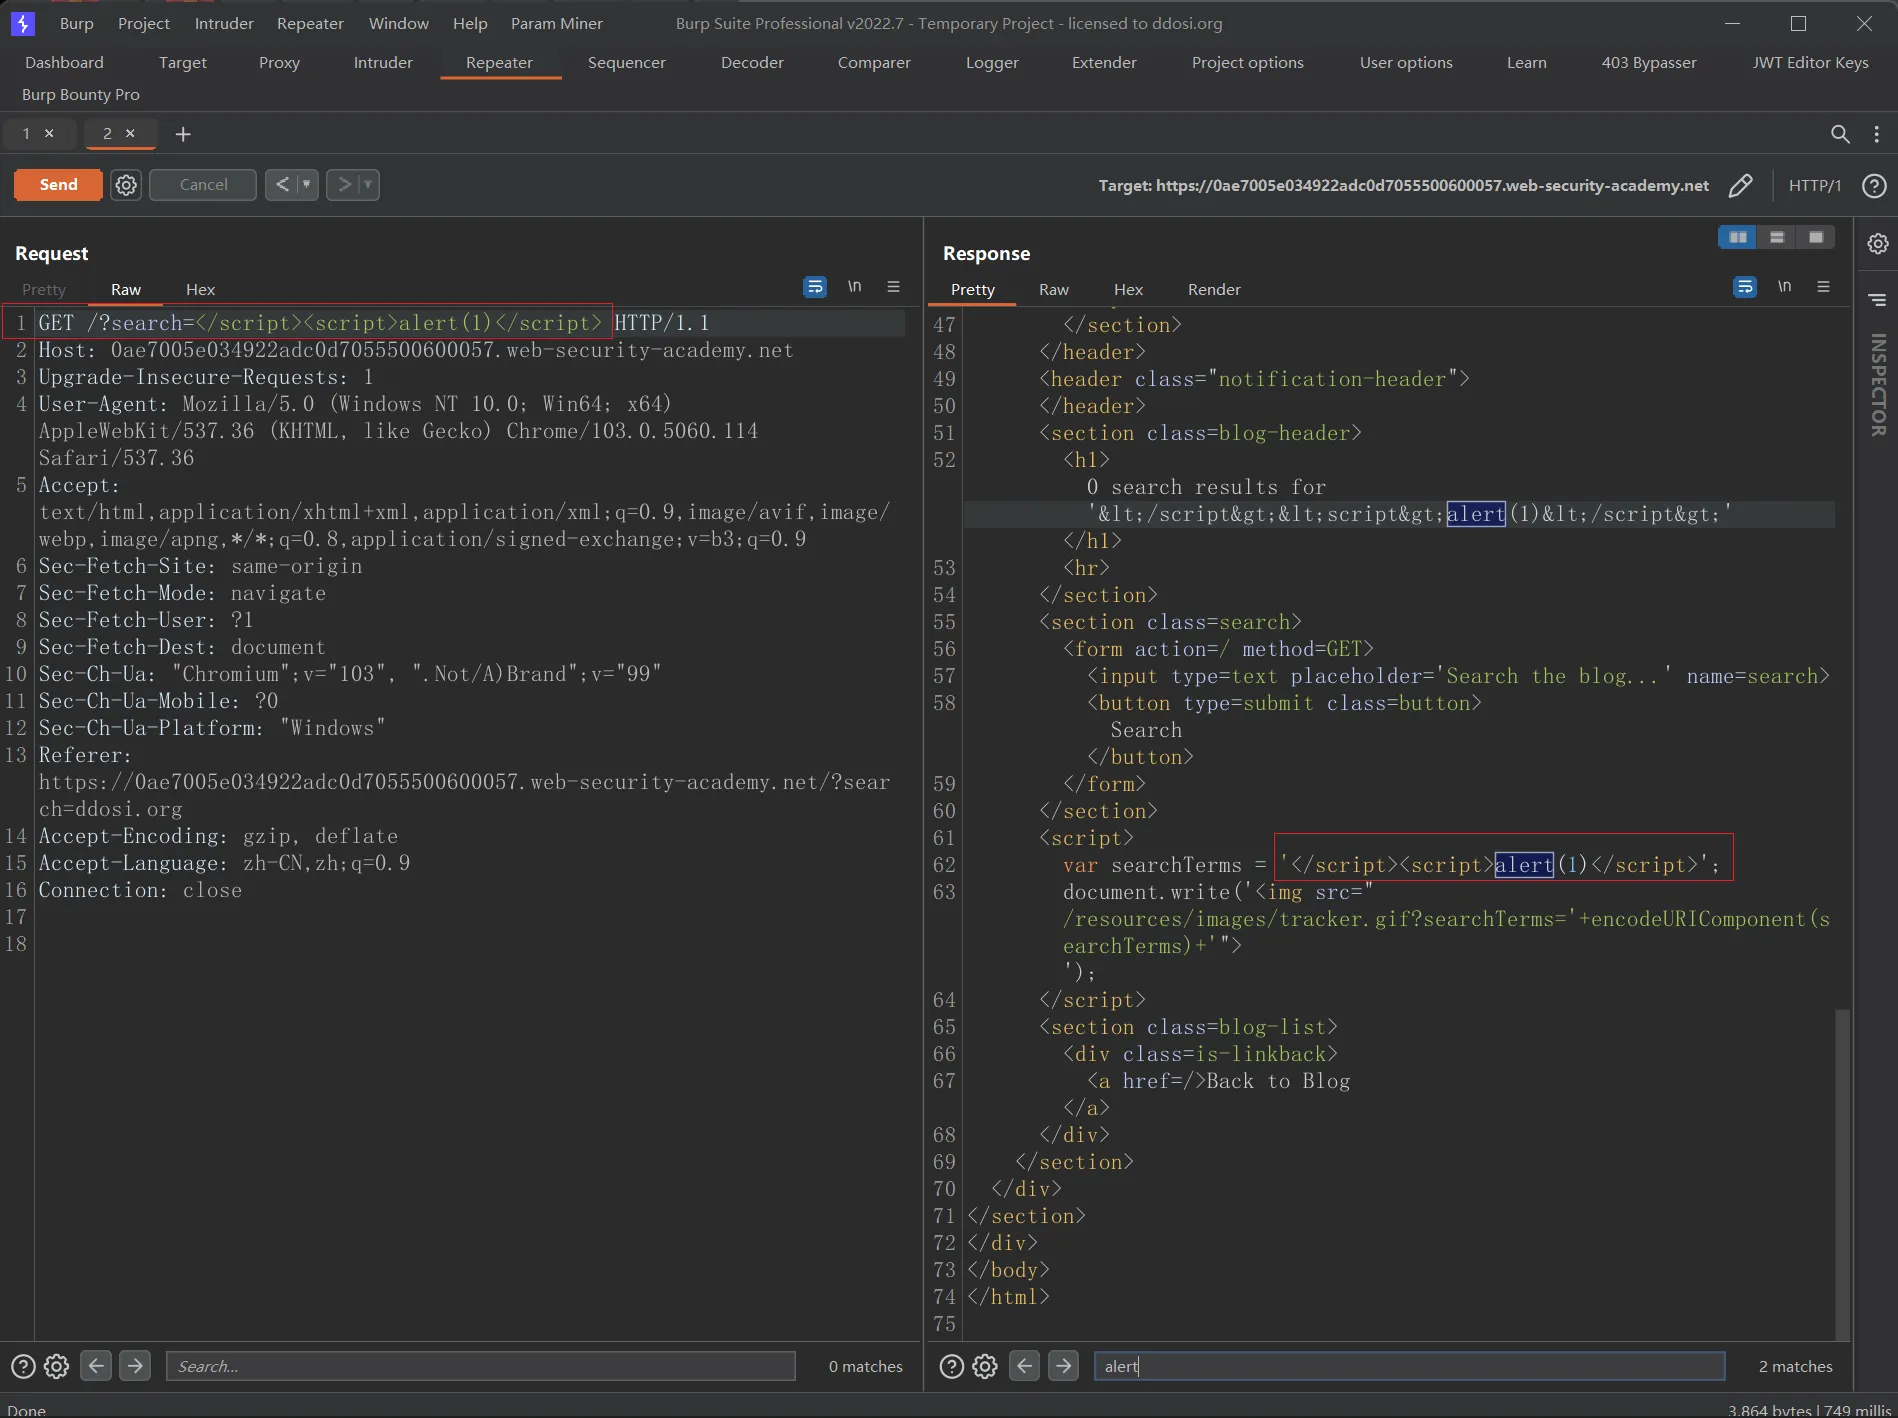Image resolution: width=1898 pixels, height=1418 pixels.
Task: Click the HTTP/1 protocol label
Action: pyautogui.click(x=1815, y=185)
